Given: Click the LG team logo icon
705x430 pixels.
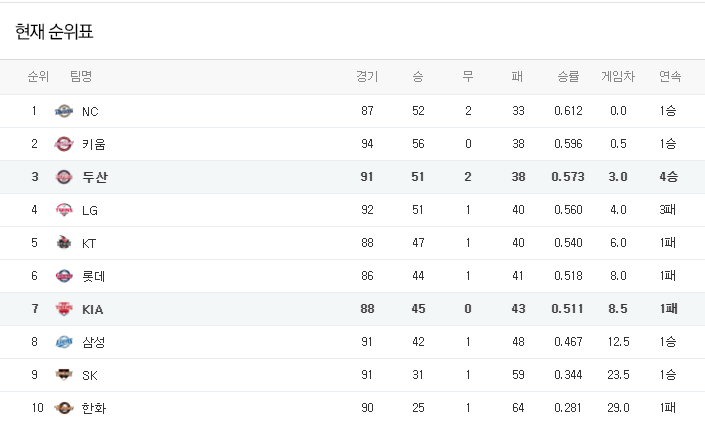Looking at the screenshot, I should 64,210.
